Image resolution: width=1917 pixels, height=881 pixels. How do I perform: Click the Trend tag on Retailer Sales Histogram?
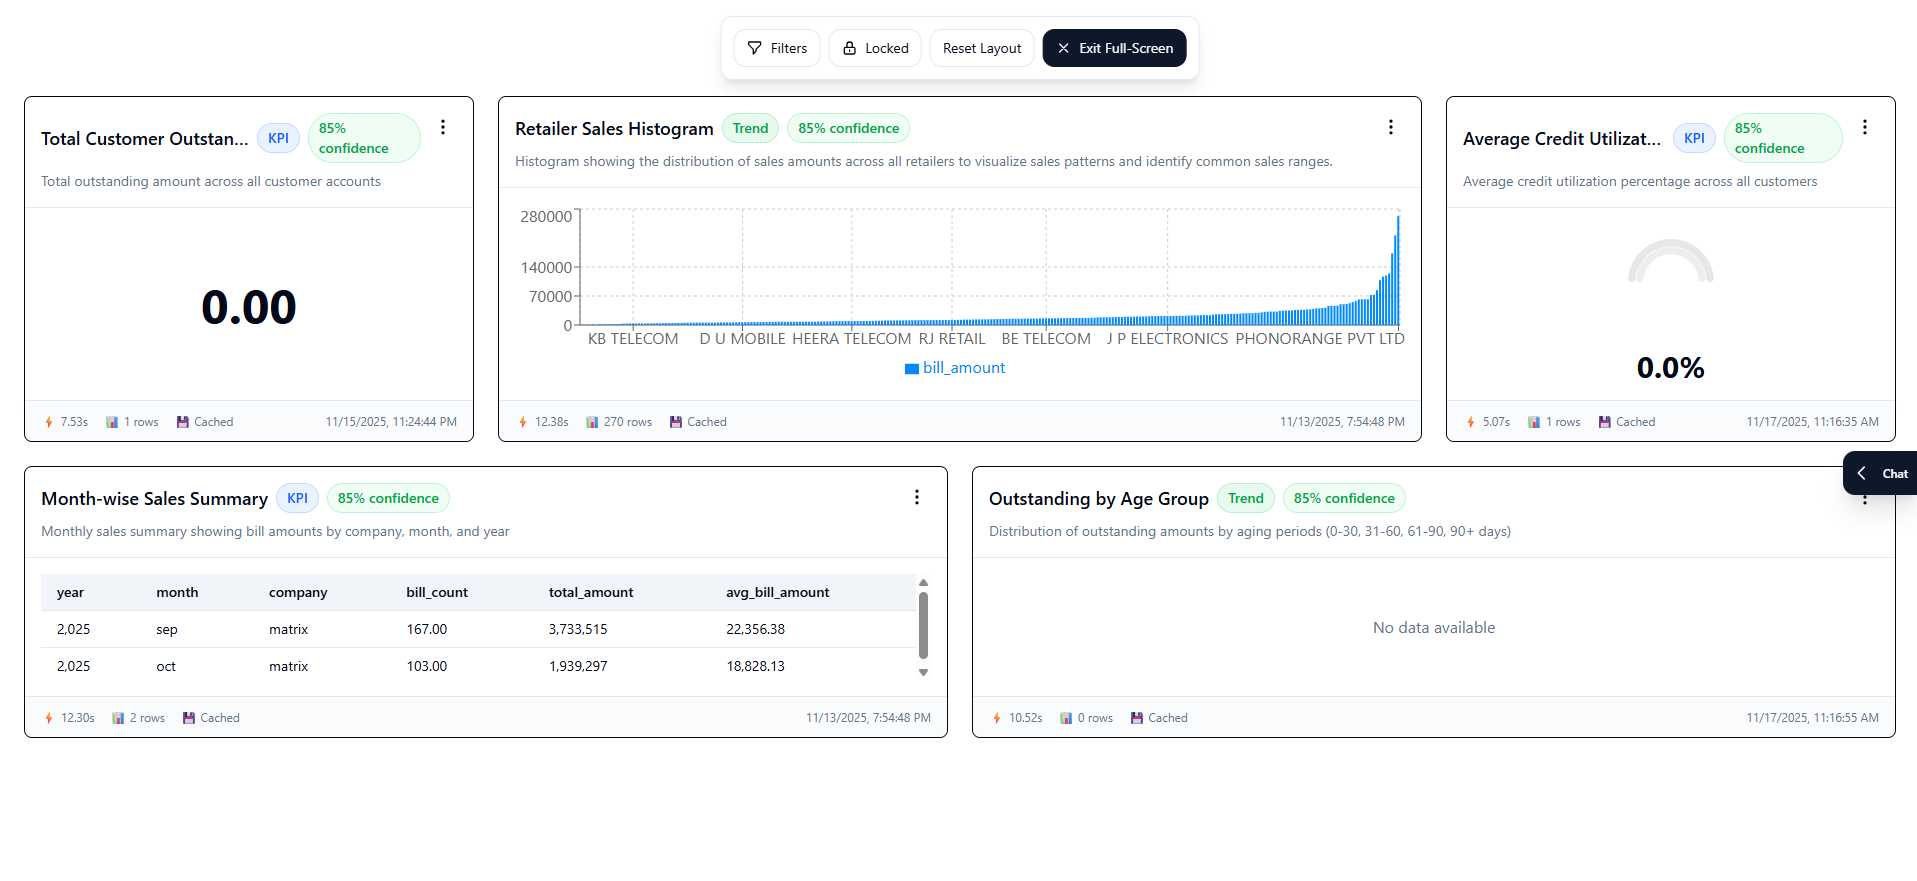[x=750, y=128]
